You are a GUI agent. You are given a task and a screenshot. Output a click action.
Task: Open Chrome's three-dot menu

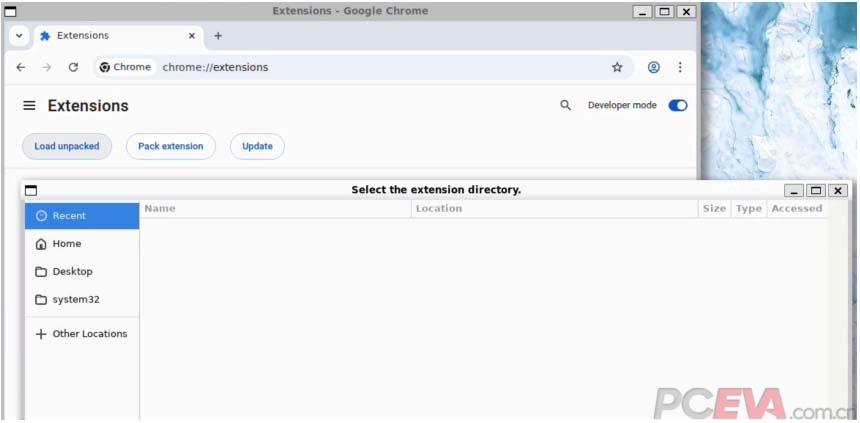[680, 67]
